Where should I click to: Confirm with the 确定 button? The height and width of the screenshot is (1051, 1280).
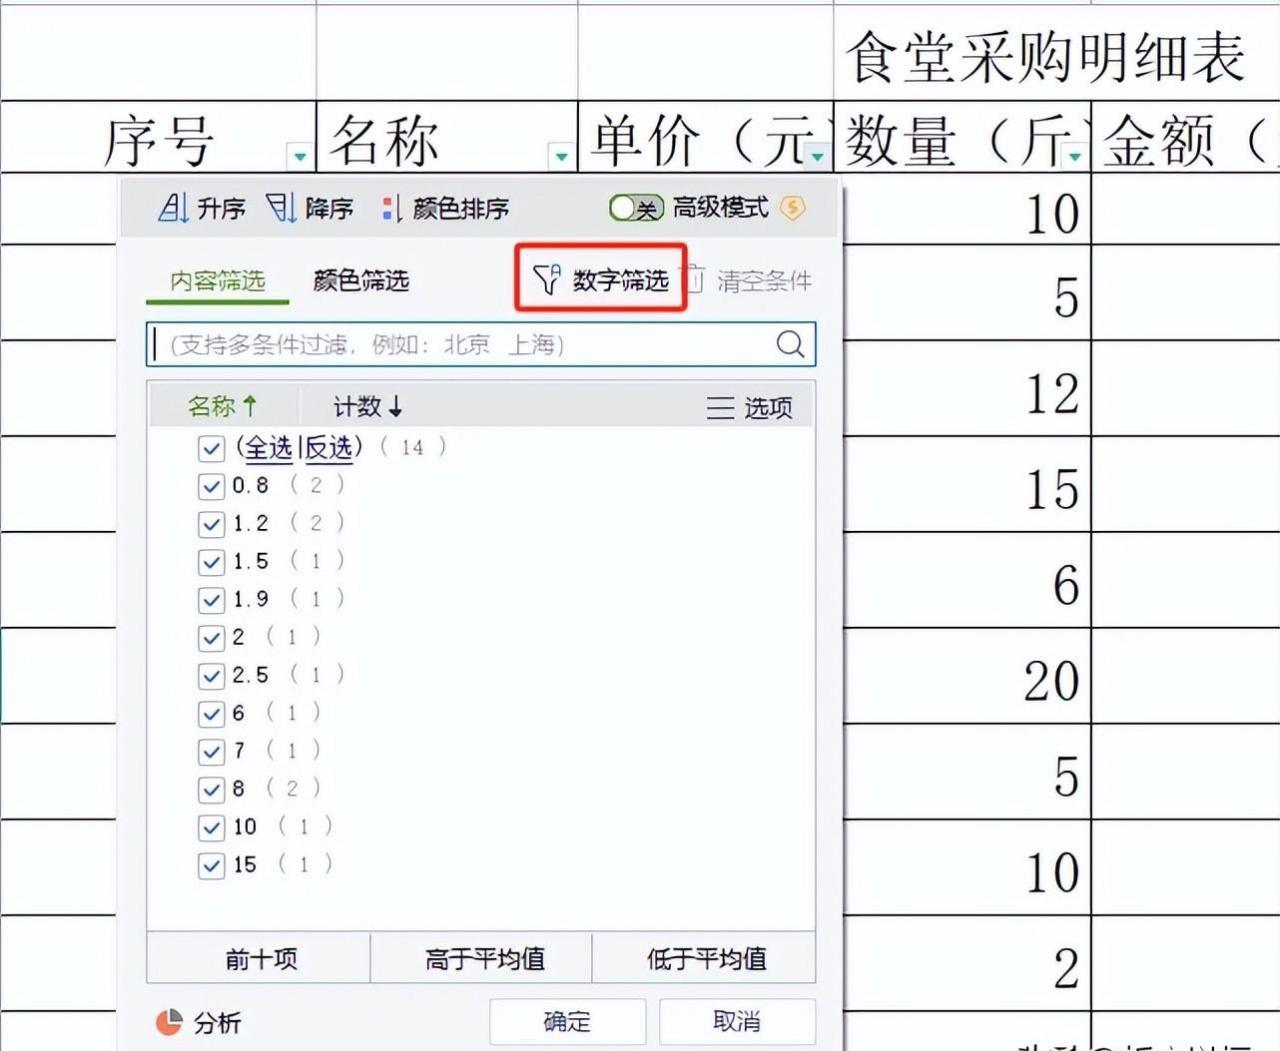click(567, 1021)
